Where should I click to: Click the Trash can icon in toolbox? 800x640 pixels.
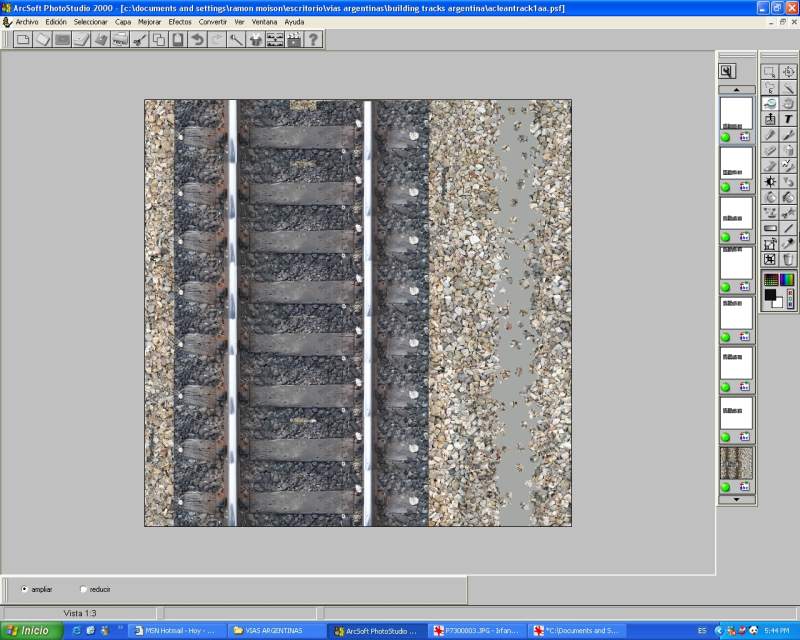tap(789, 259)
